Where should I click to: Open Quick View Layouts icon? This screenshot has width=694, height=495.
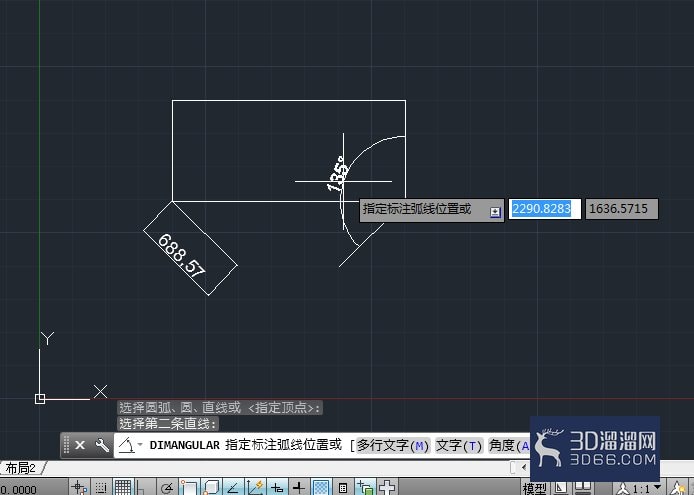coord(561,488)
